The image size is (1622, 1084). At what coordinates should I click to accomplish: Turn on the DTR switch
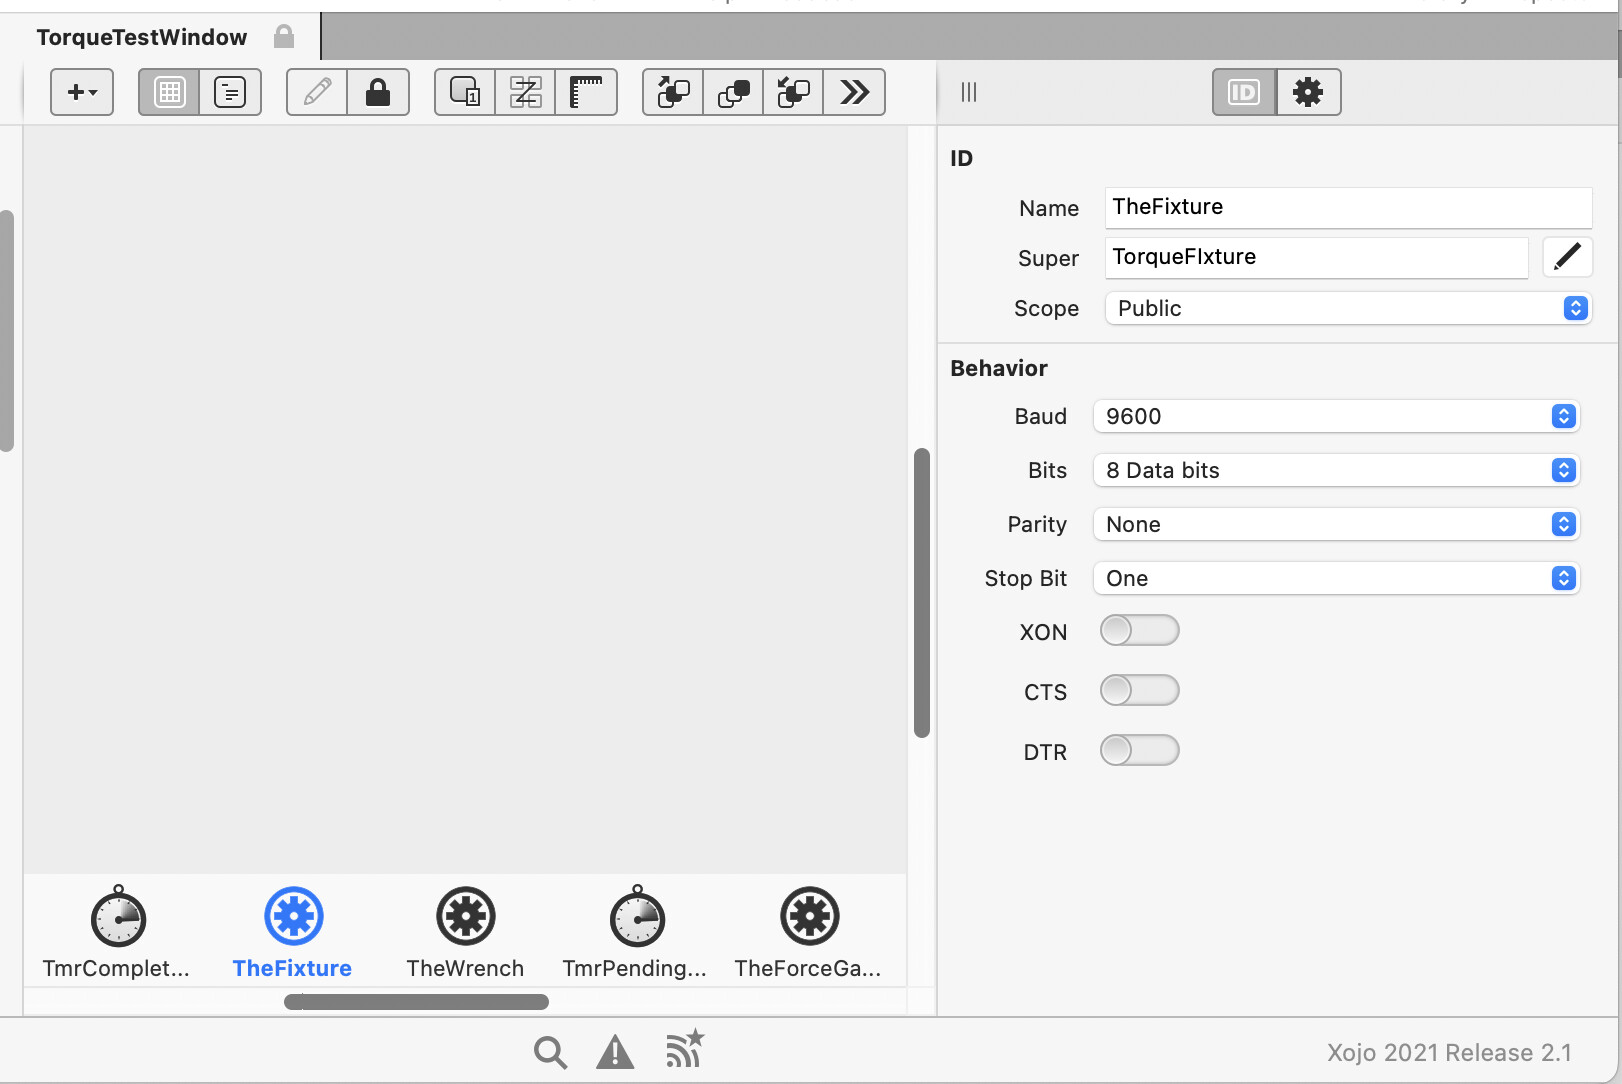click(1139, 751)
